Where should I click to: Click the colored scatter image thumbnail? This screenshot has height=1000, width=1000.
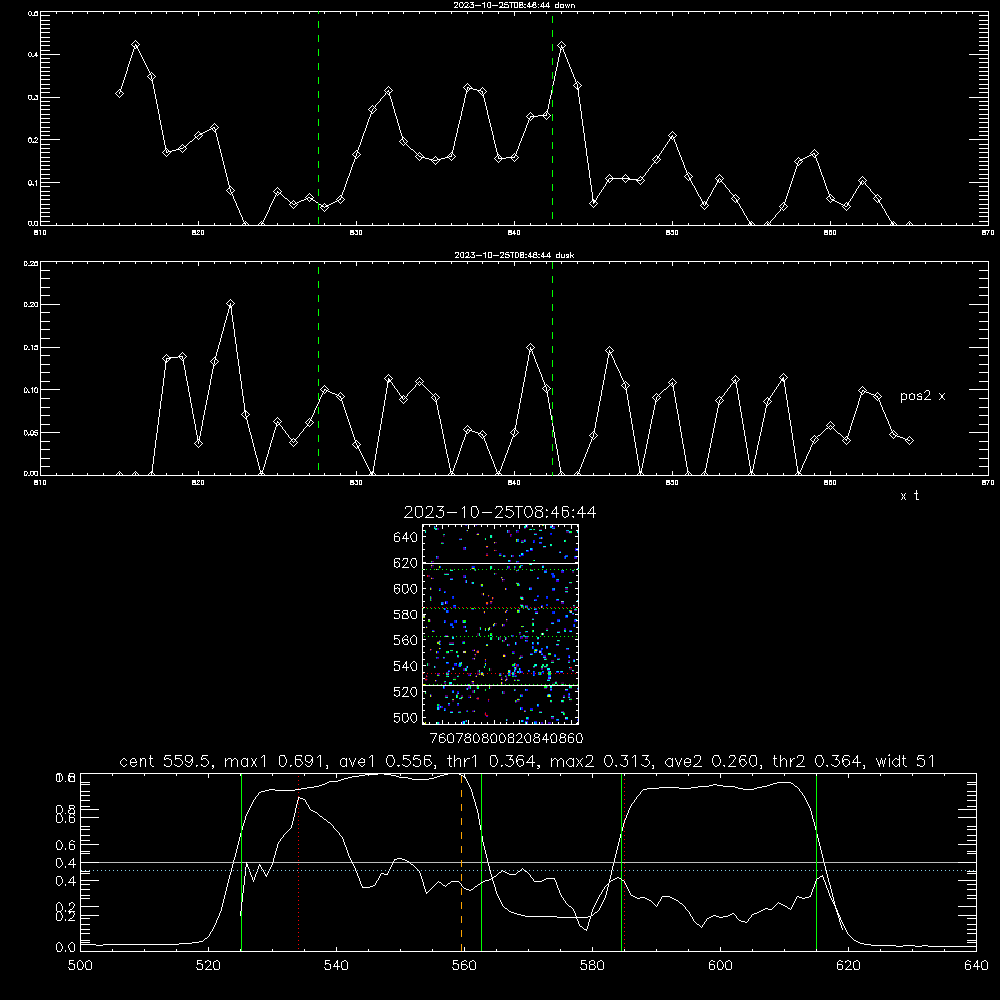click(500, 624)
